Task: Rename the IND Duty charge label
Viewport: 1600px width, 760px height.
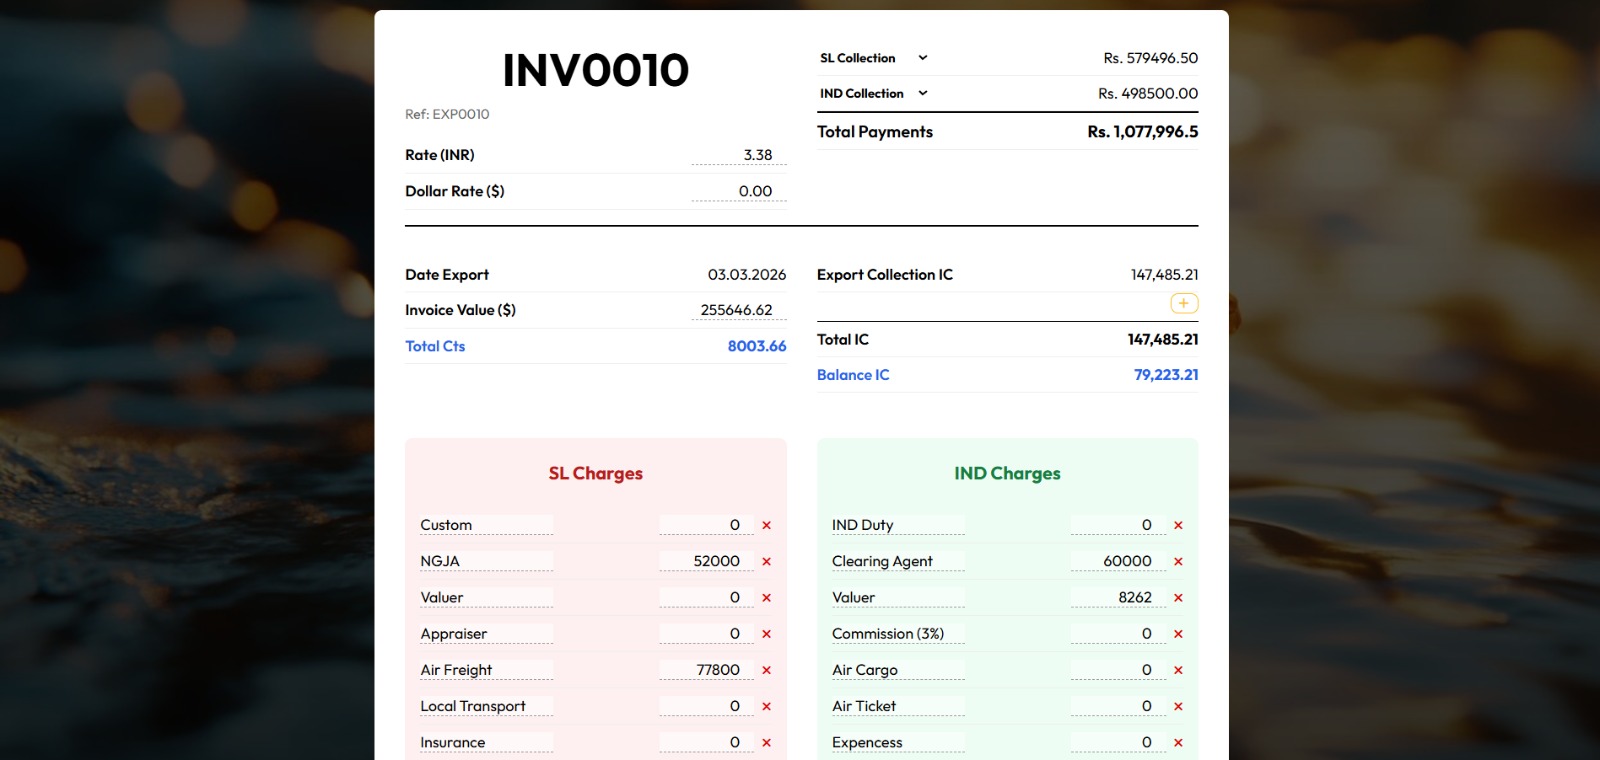Action: (898, 525)
